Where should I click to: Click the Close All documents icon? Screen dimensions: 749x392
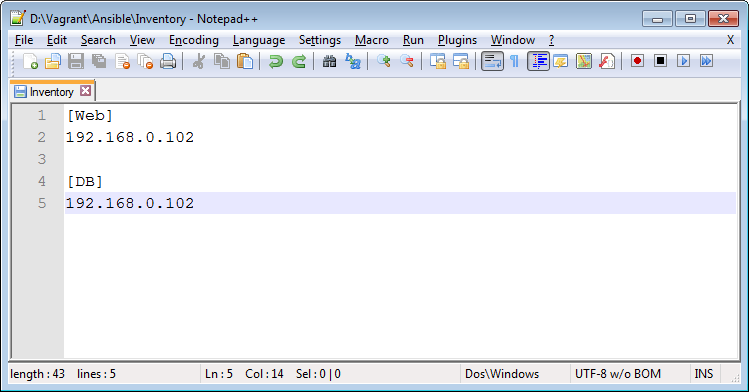tap(145, 61)
